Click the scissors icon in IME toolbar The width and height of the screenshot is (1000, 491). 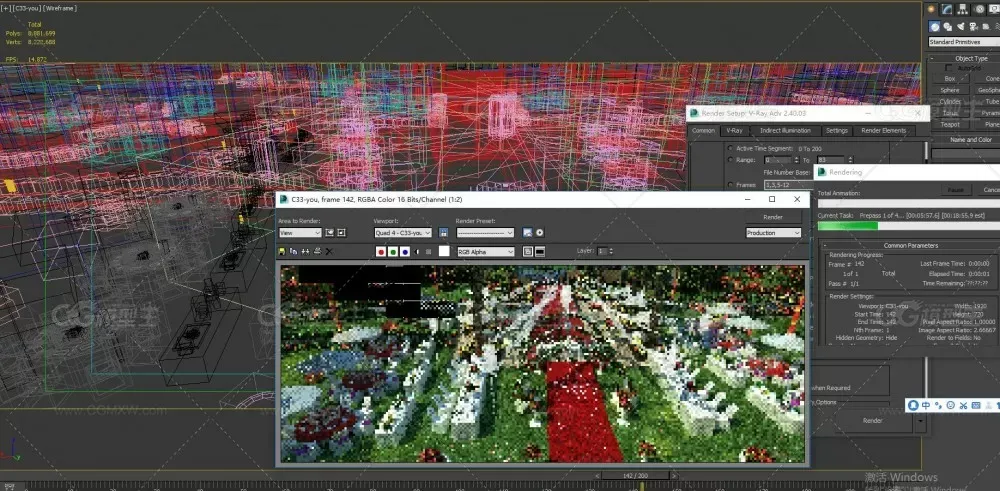tap(963, 405)
